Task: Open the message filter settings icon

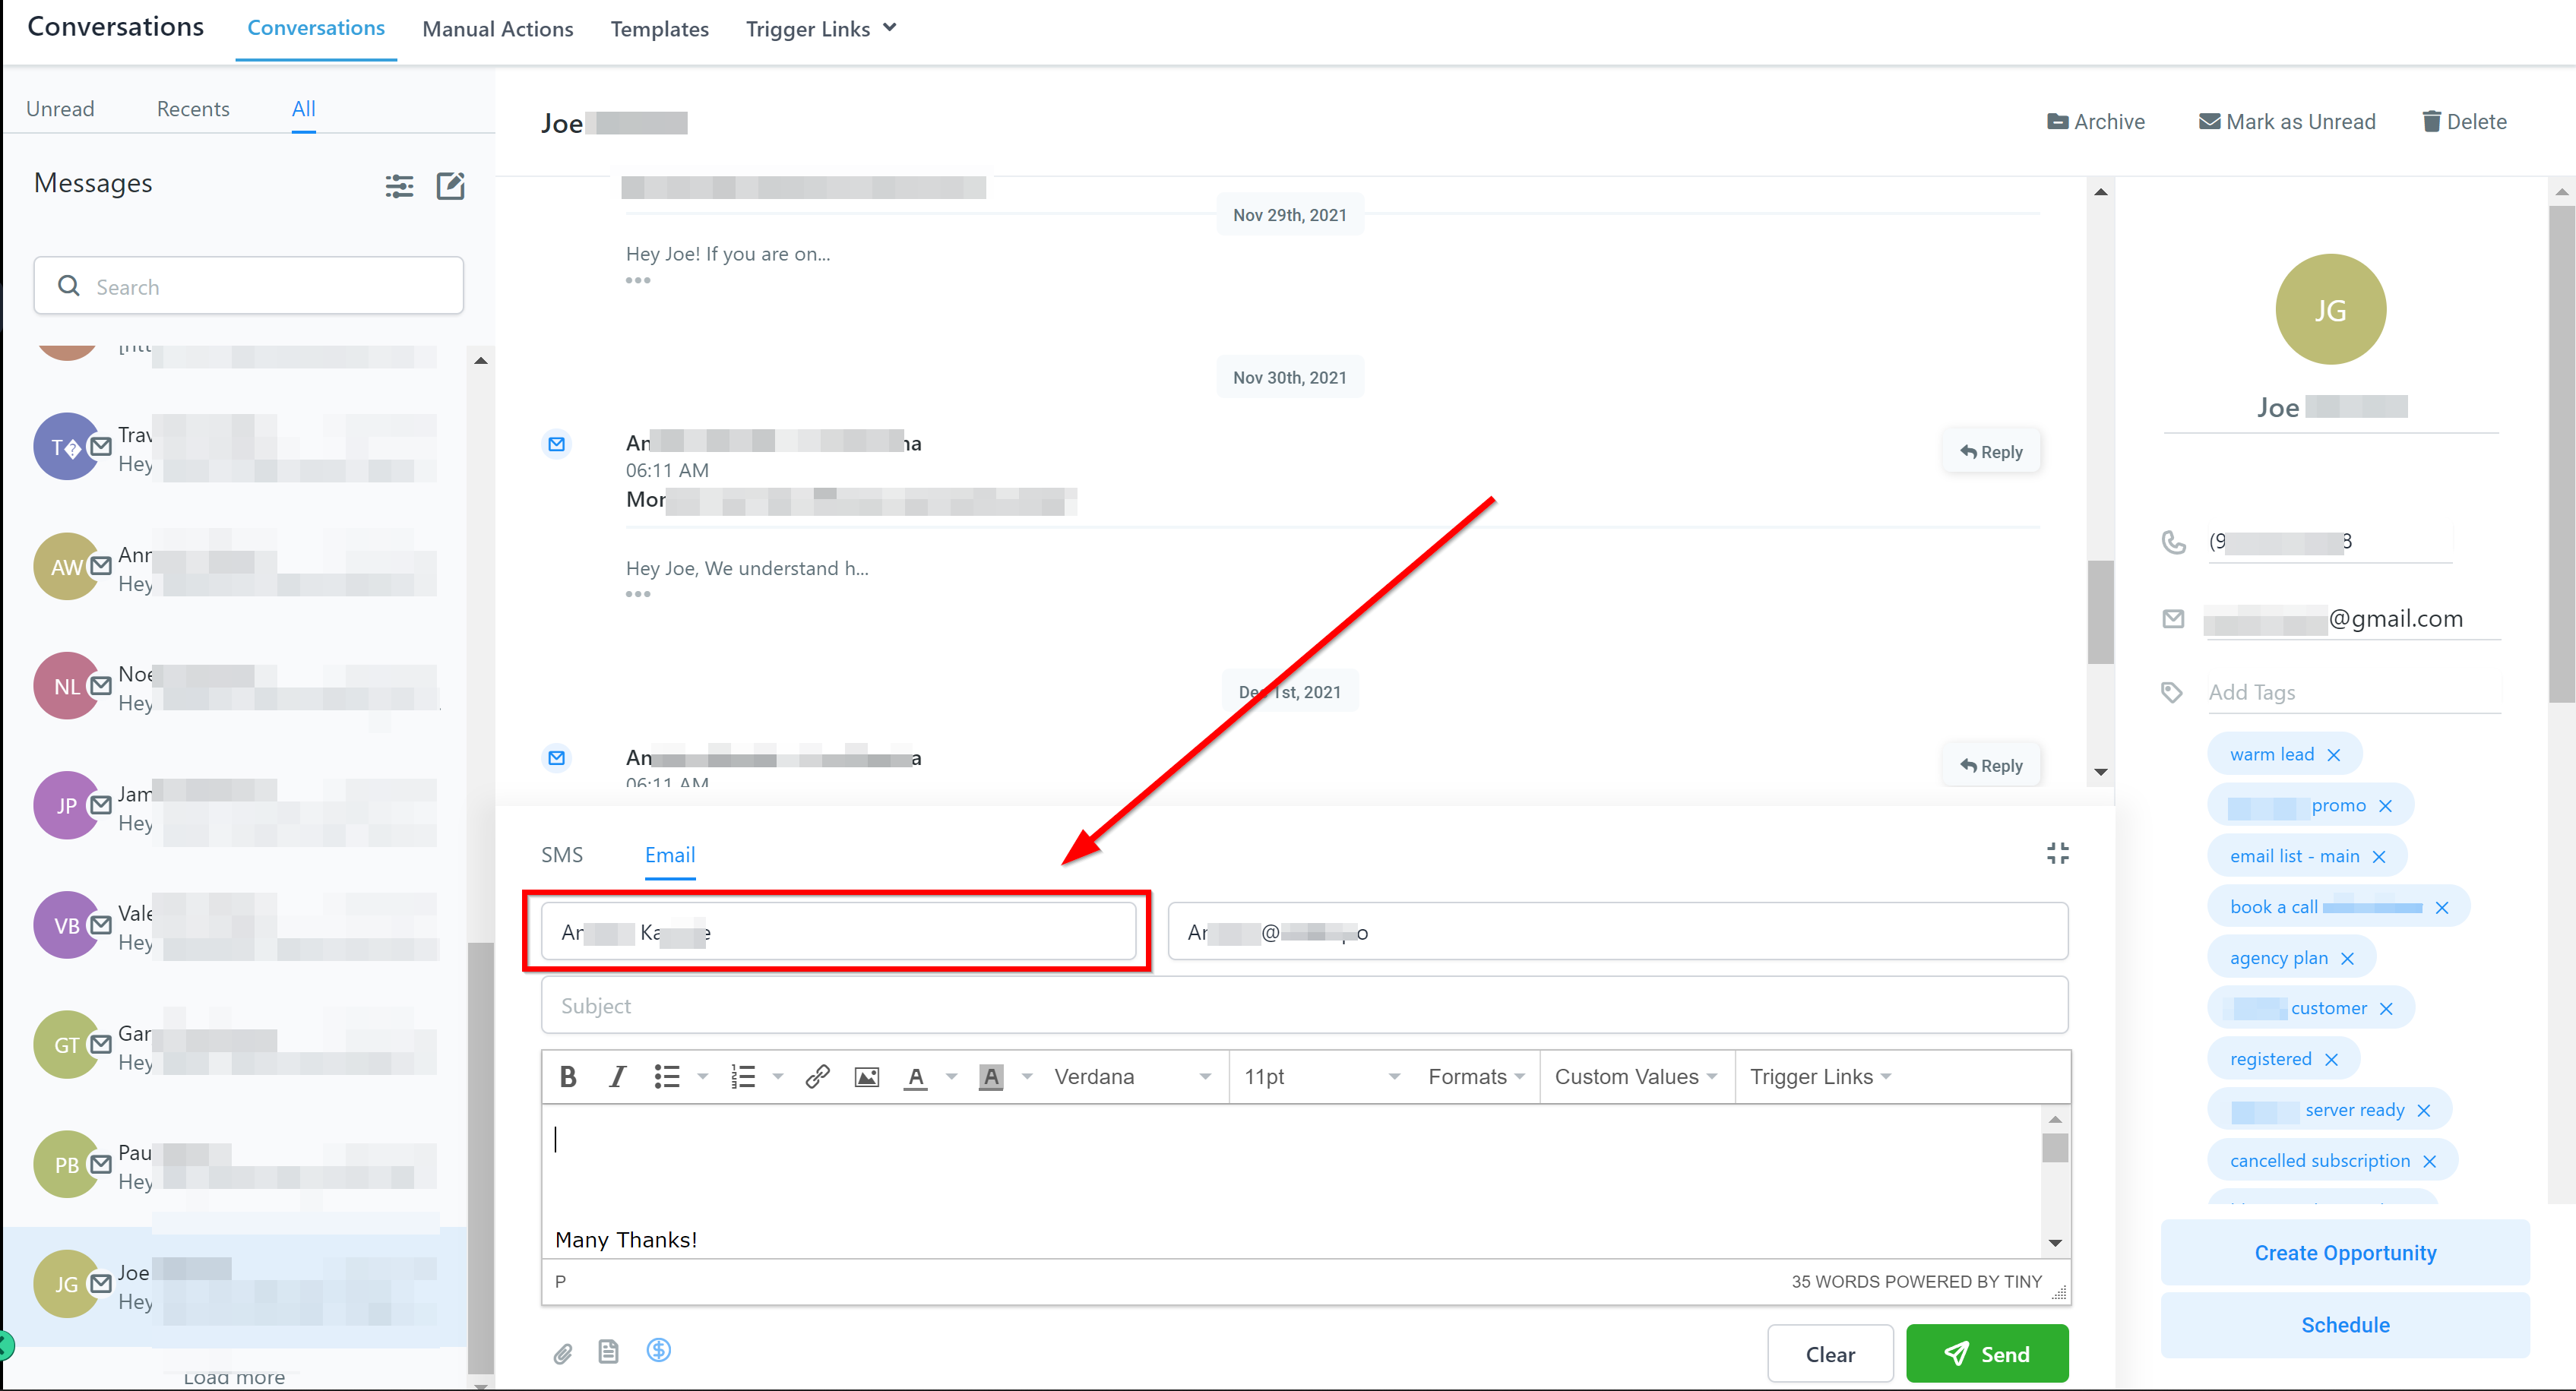Action: 399,185
